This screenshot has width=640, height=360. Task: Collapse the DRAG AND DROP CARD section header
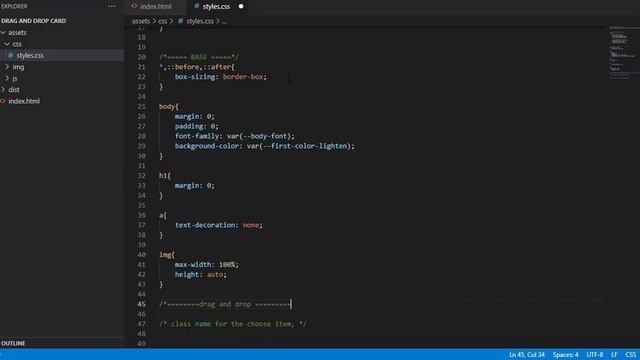coord(33,20)
